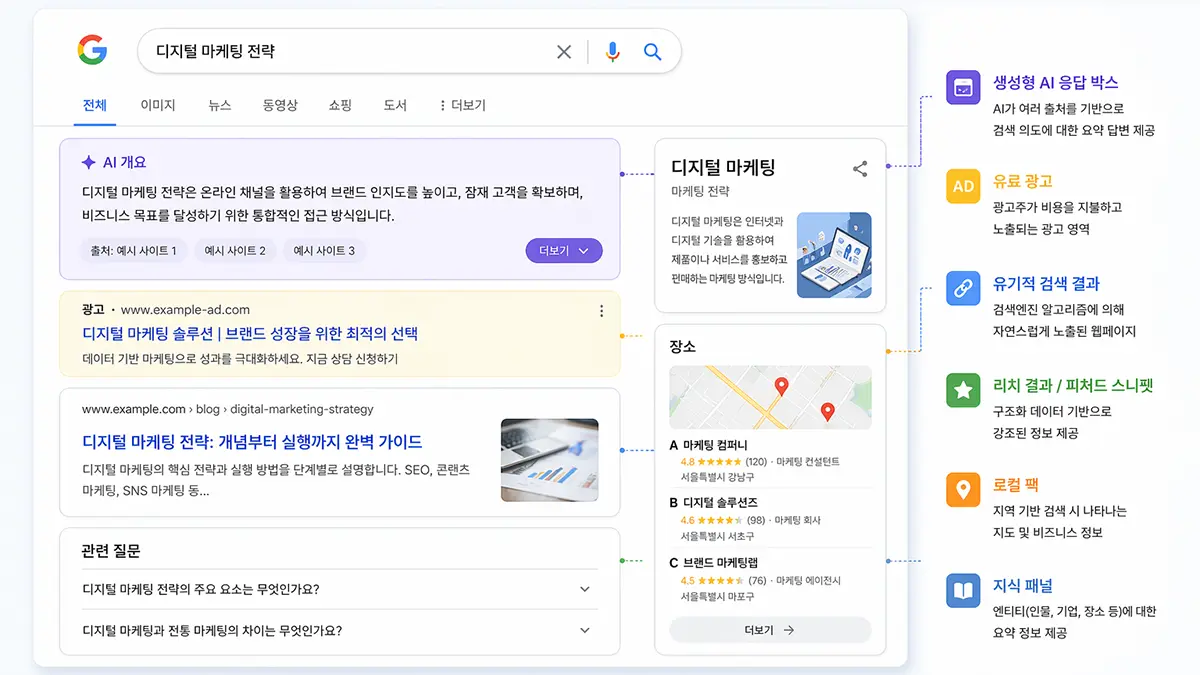Click 더보기 at the bottom of 장소 panel
Image resolution: width=1200 pixels, height=675 pixels.
pos(769,630)
